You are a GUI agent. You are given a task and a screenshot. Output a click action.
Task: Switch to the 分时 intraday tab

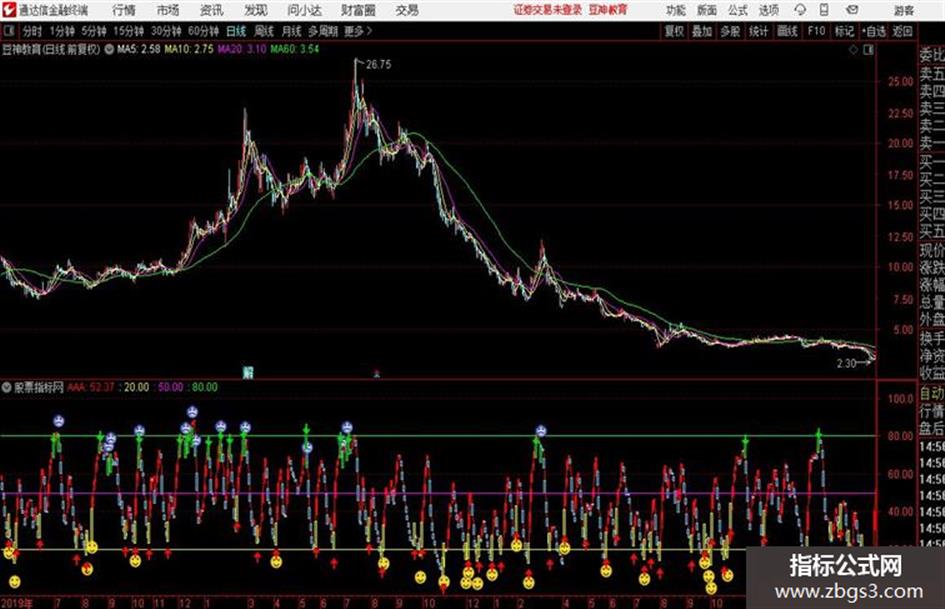pos(32,31)
